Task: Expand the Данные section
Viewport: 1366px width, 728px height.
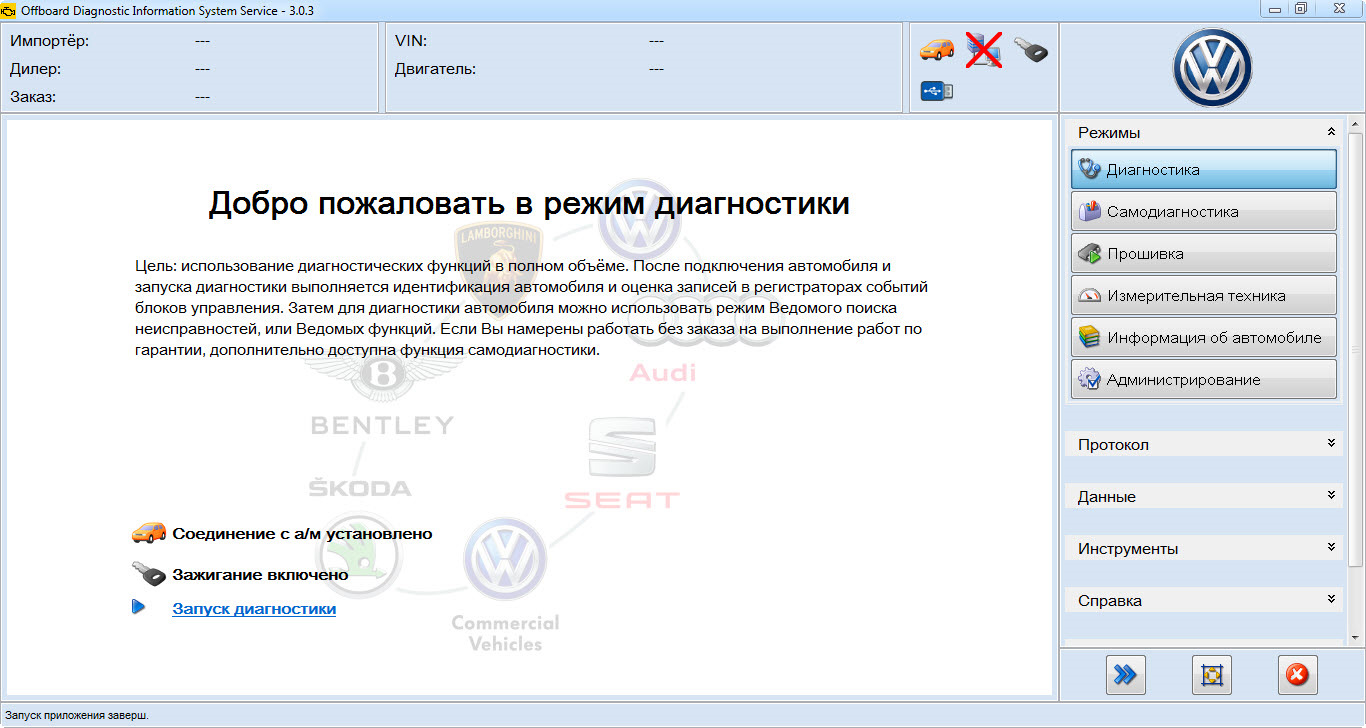Action: (1331, 495)
